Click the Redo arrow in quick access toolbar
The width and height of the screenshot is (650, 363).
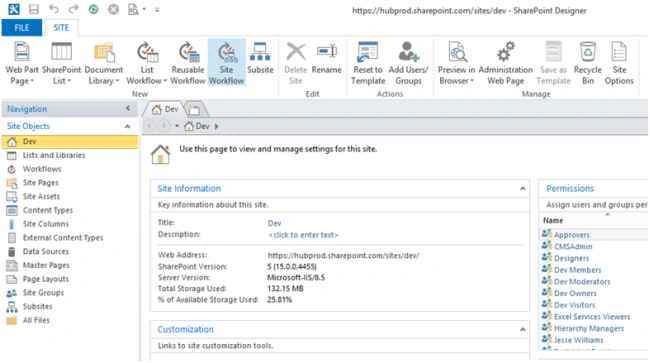pyautogui.click(x=73, y=9)
